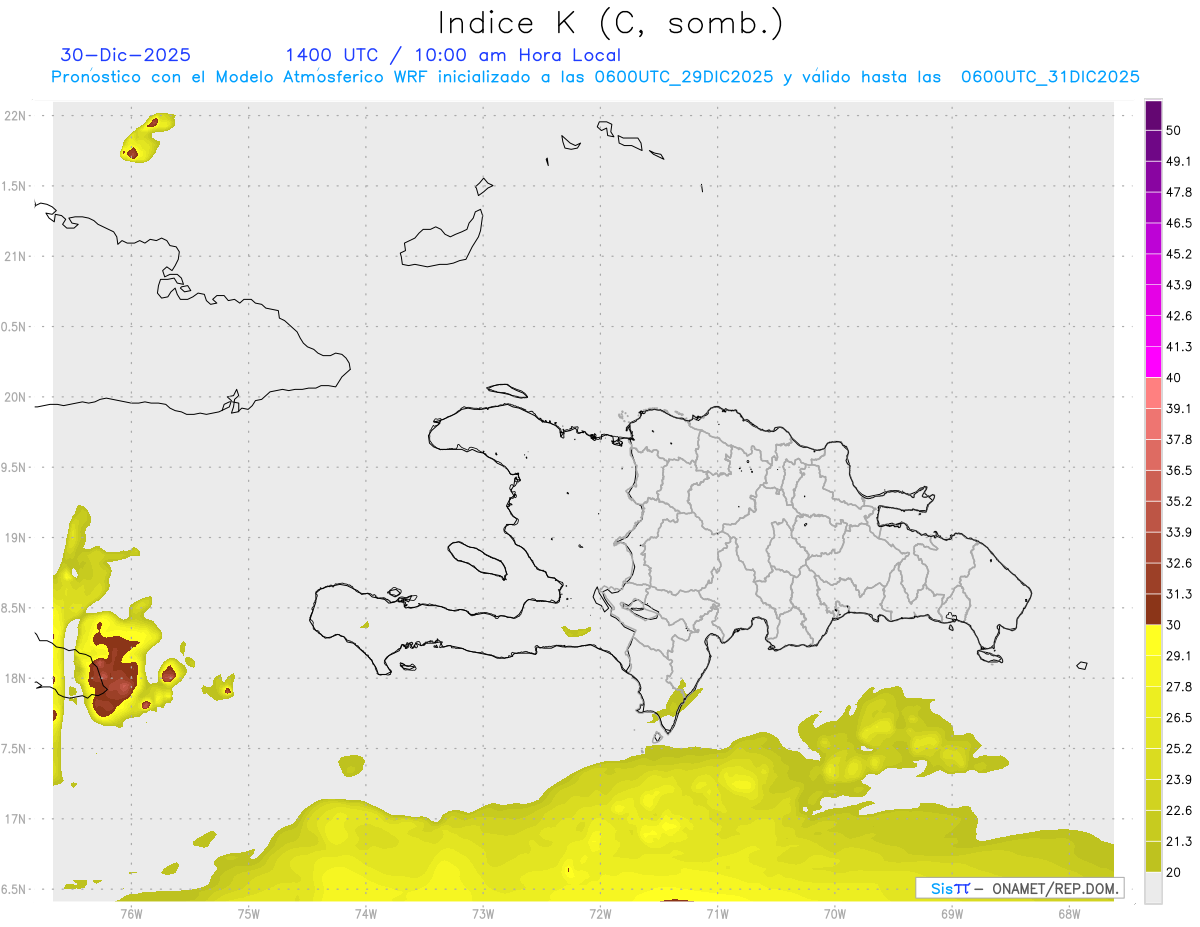Click the colorbar value "29.1"
This screenshot has height=927, width=1200.
[x=1179, y=656]
